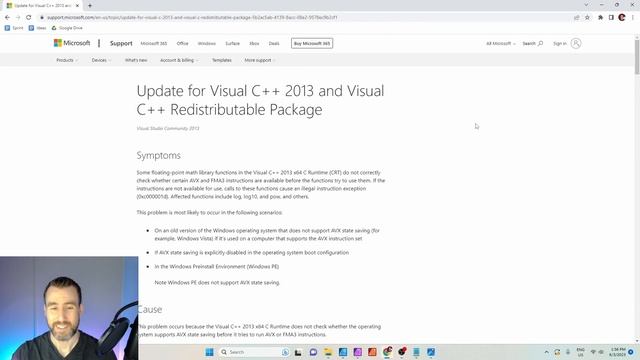
Task: Open the What's new link
Action: click(x=136, y=60)
